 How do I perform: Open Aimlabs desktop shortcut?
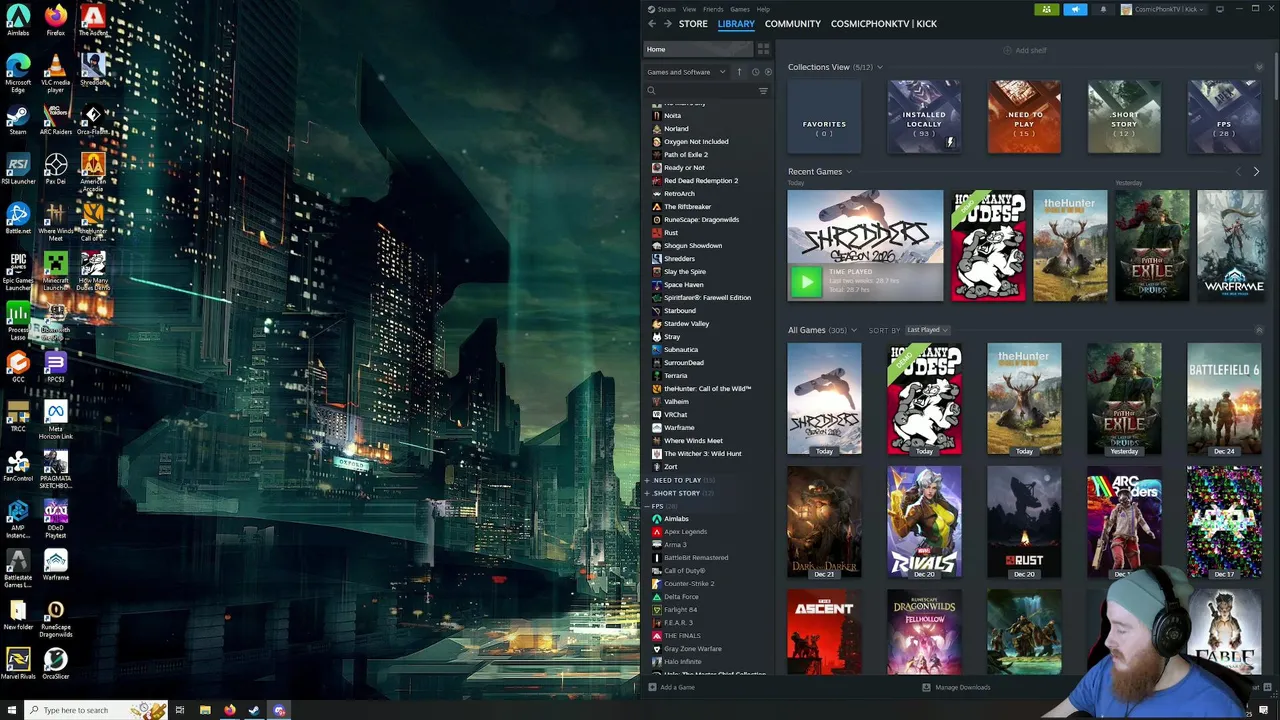point(18,20)
